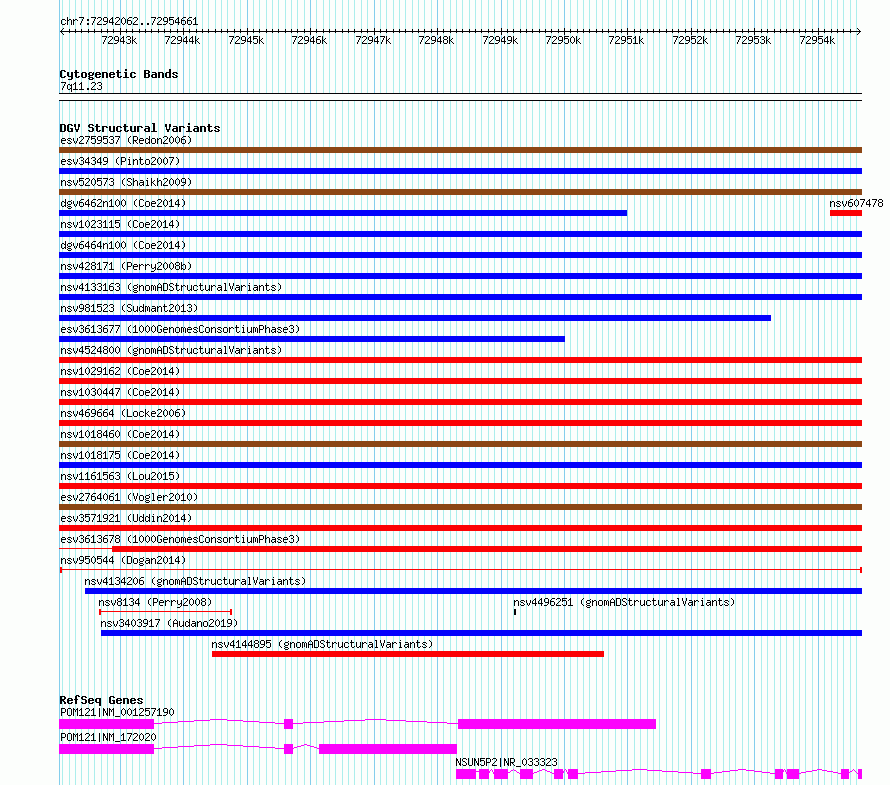Screen dimensions: 890x785
Task: Click the NSUN5P2|NR_033323 gene label
Action: click(506, 762)
